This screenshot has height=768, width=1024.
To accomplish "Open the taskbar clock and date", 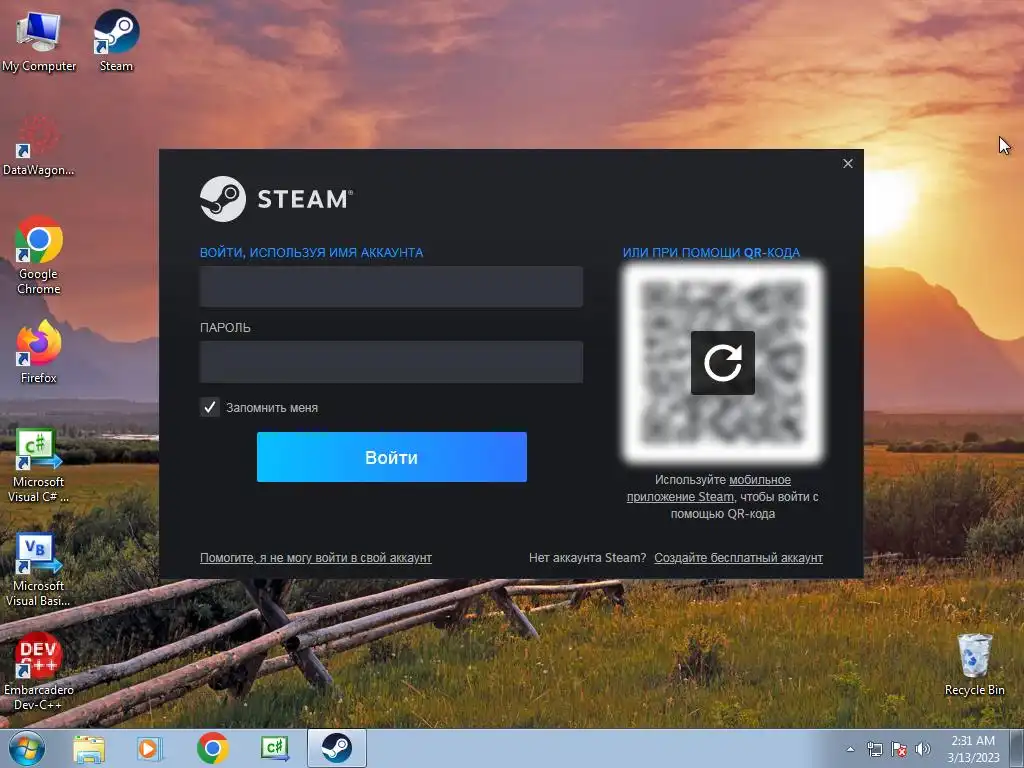I will tap(973, 749).
